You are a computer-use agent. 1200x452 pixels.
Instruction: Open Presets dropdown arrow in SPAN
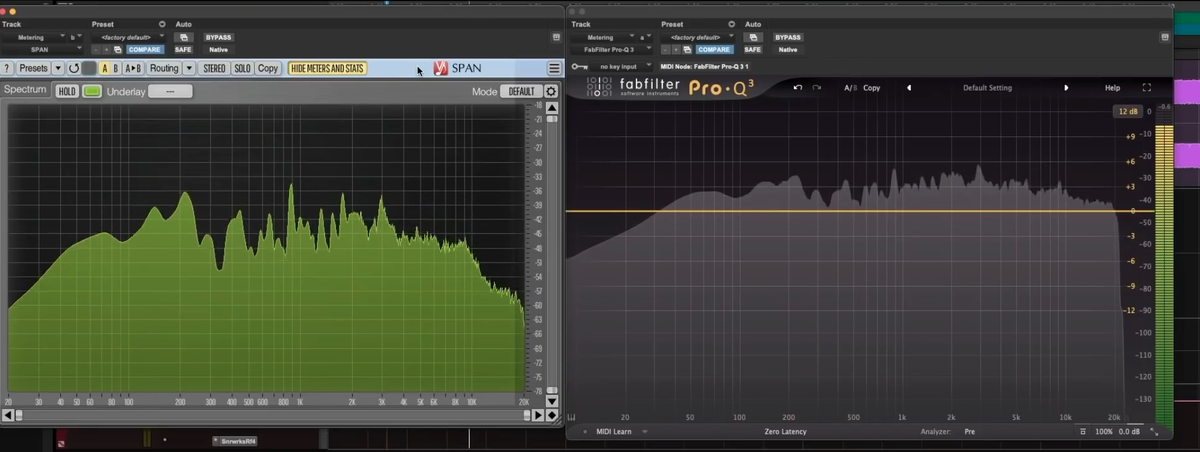pyautogui.click(x=58, y=68)
